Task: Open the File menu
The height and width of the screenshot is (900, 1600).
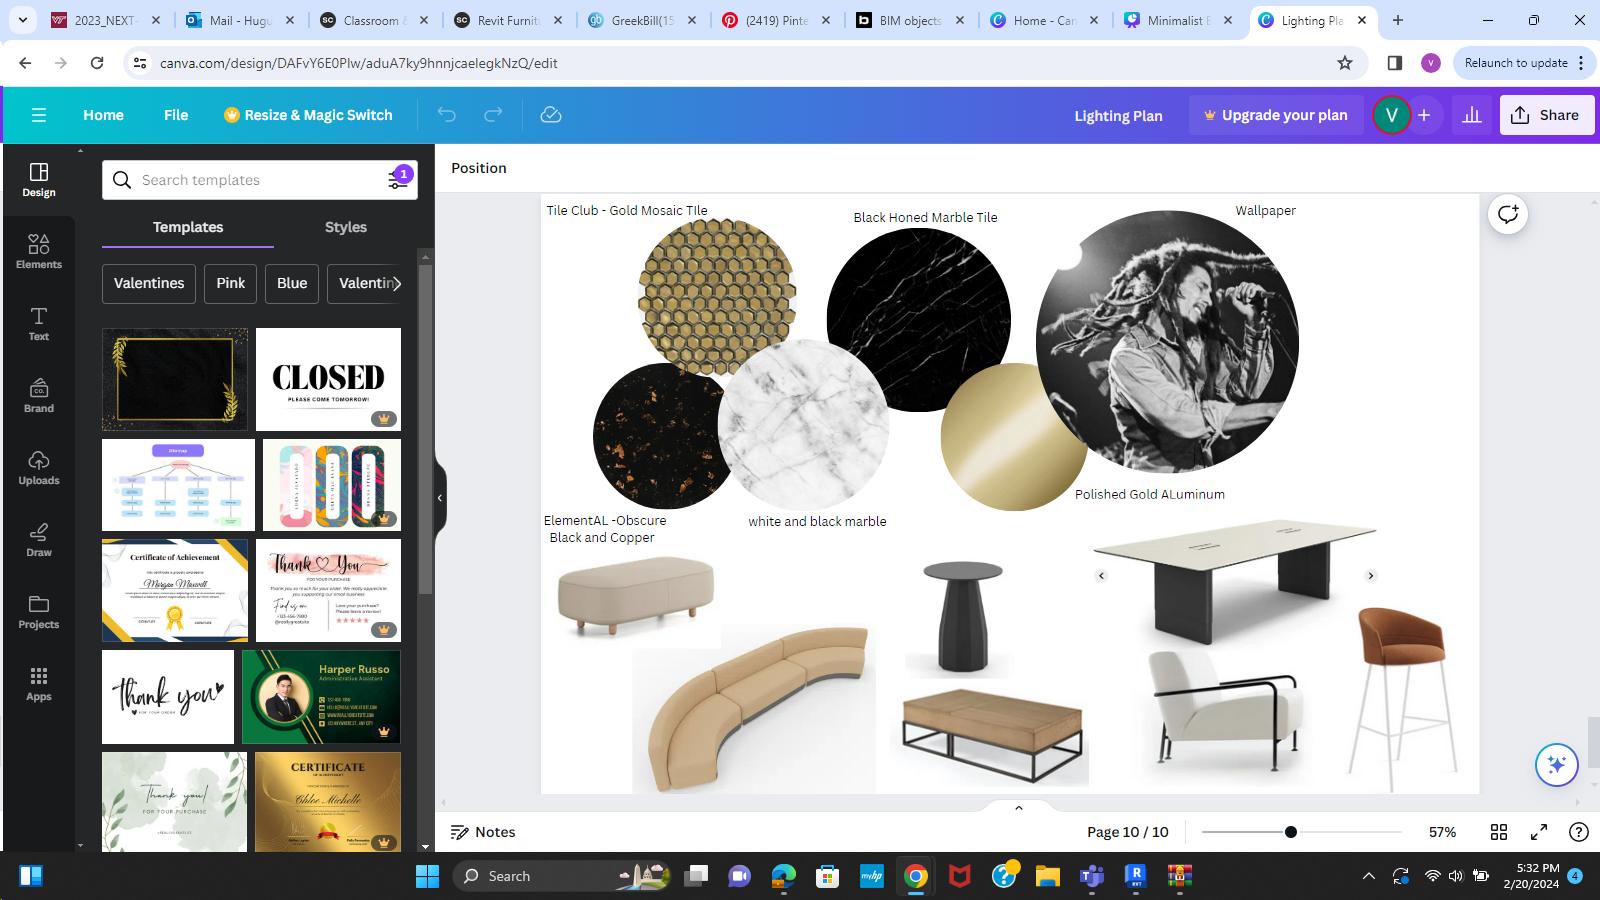Action: (x=176, y=115)
